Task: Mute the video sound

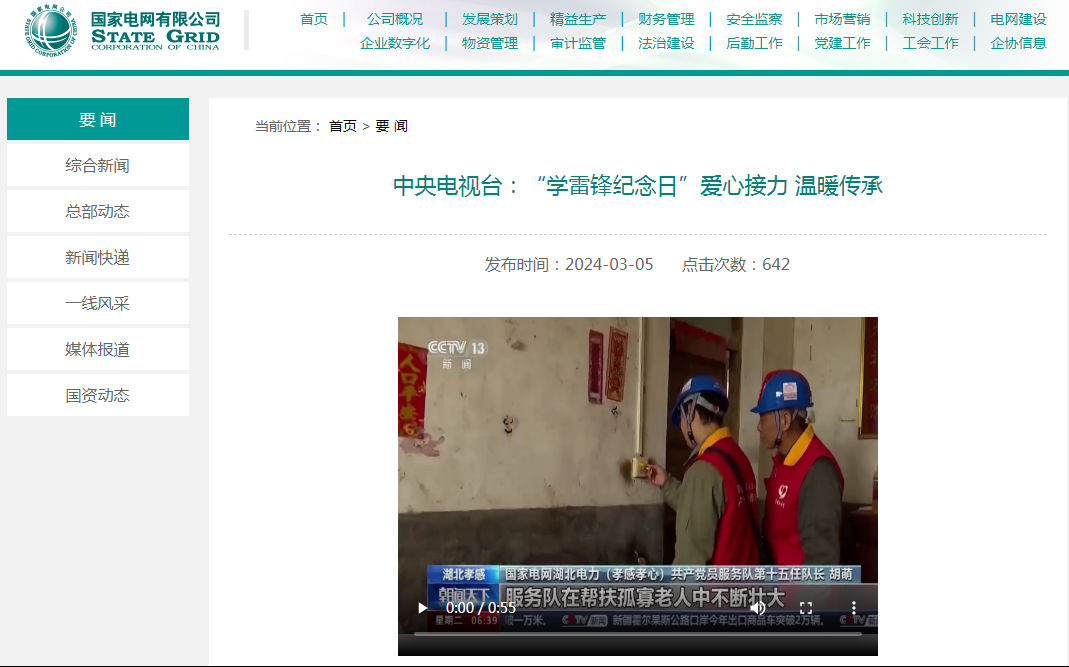Action: [x=757, y=608]
